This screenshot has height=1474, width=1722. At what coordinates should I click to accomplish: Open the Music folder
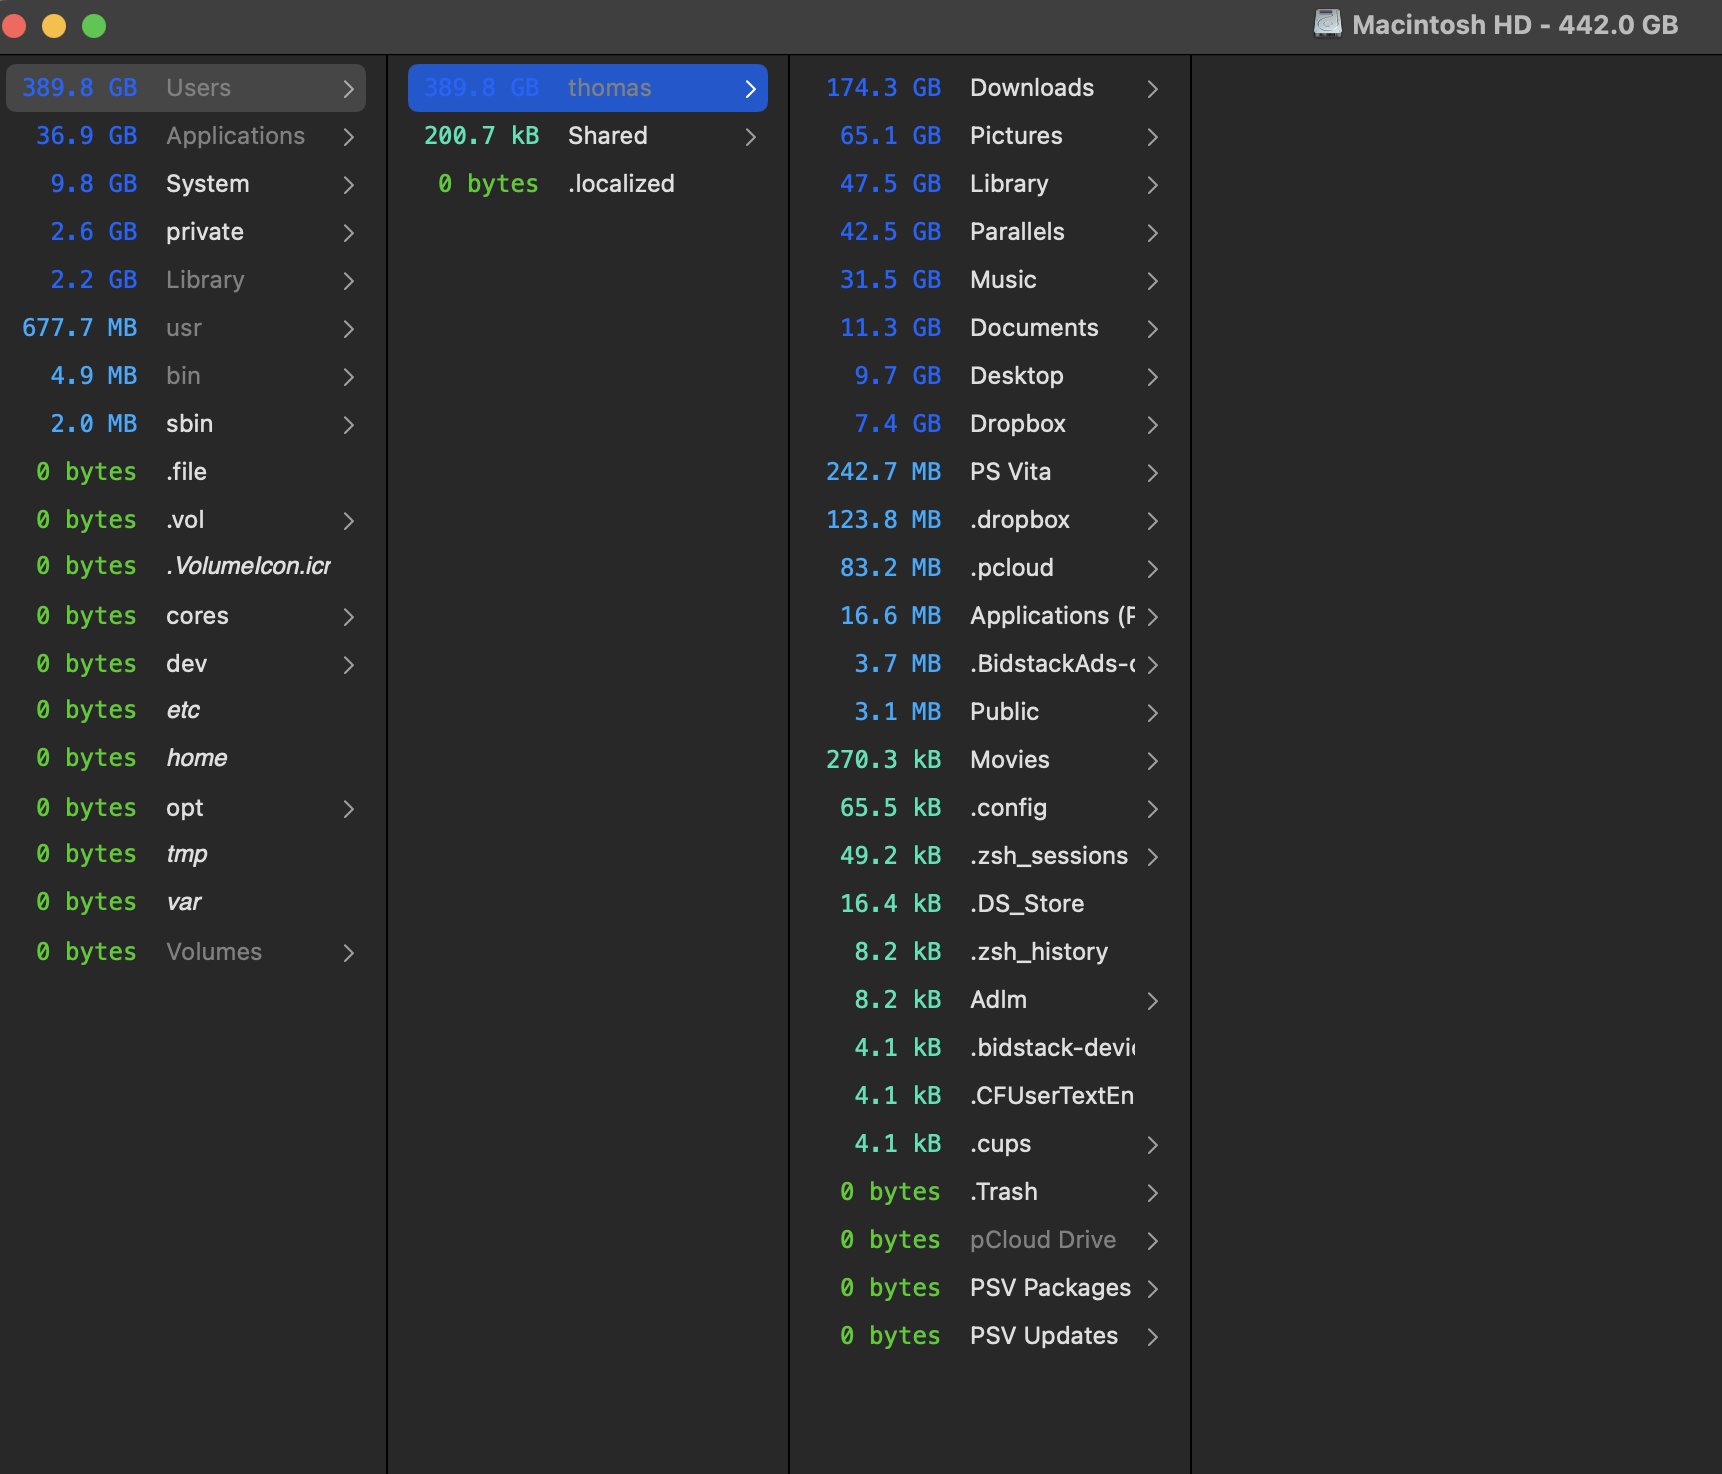tap(1002, 280)
